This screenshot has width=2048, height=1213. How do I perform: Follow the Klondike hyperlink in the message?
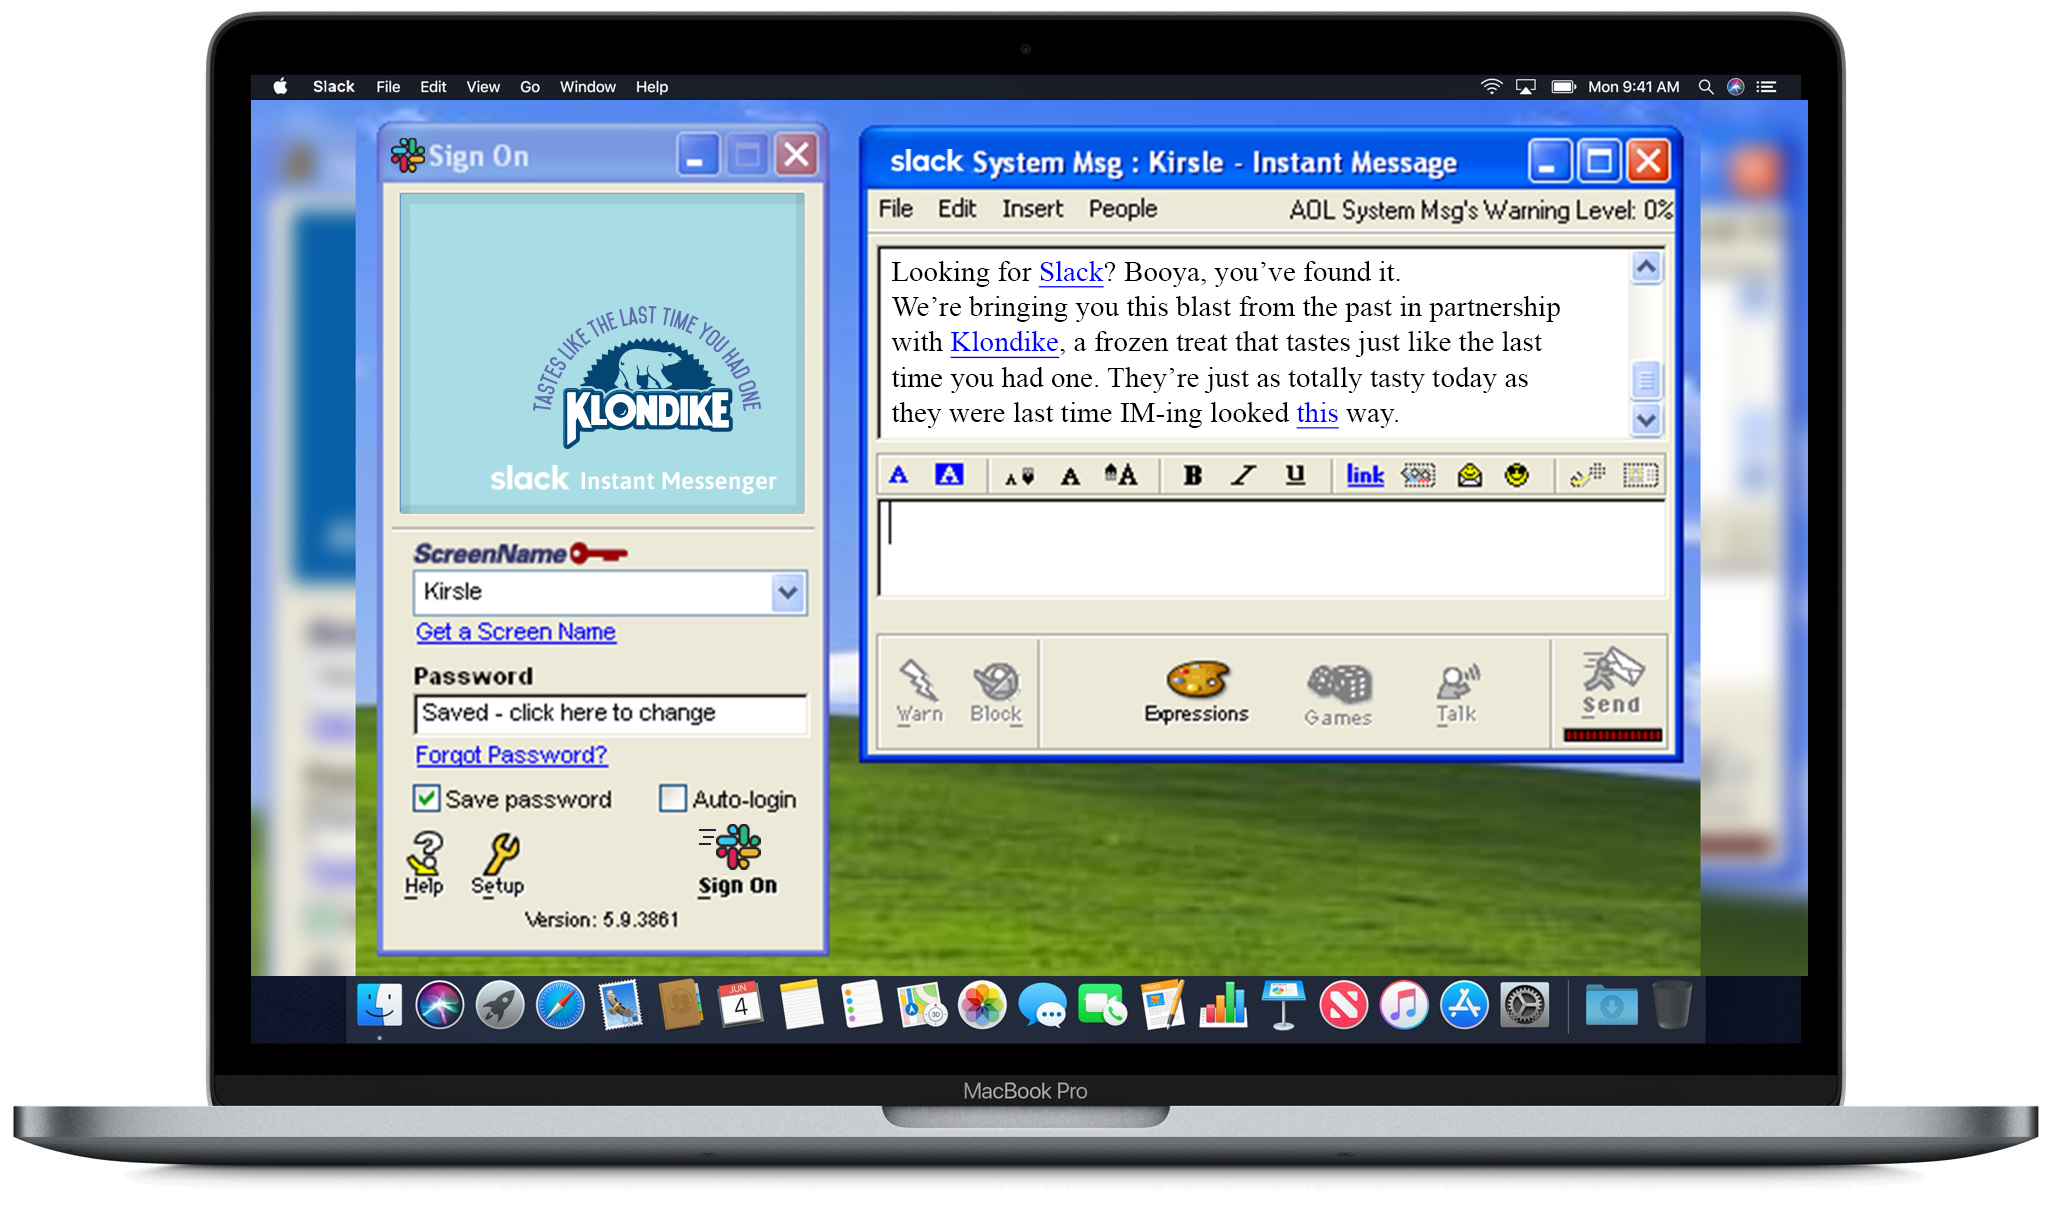[1004, 342]
